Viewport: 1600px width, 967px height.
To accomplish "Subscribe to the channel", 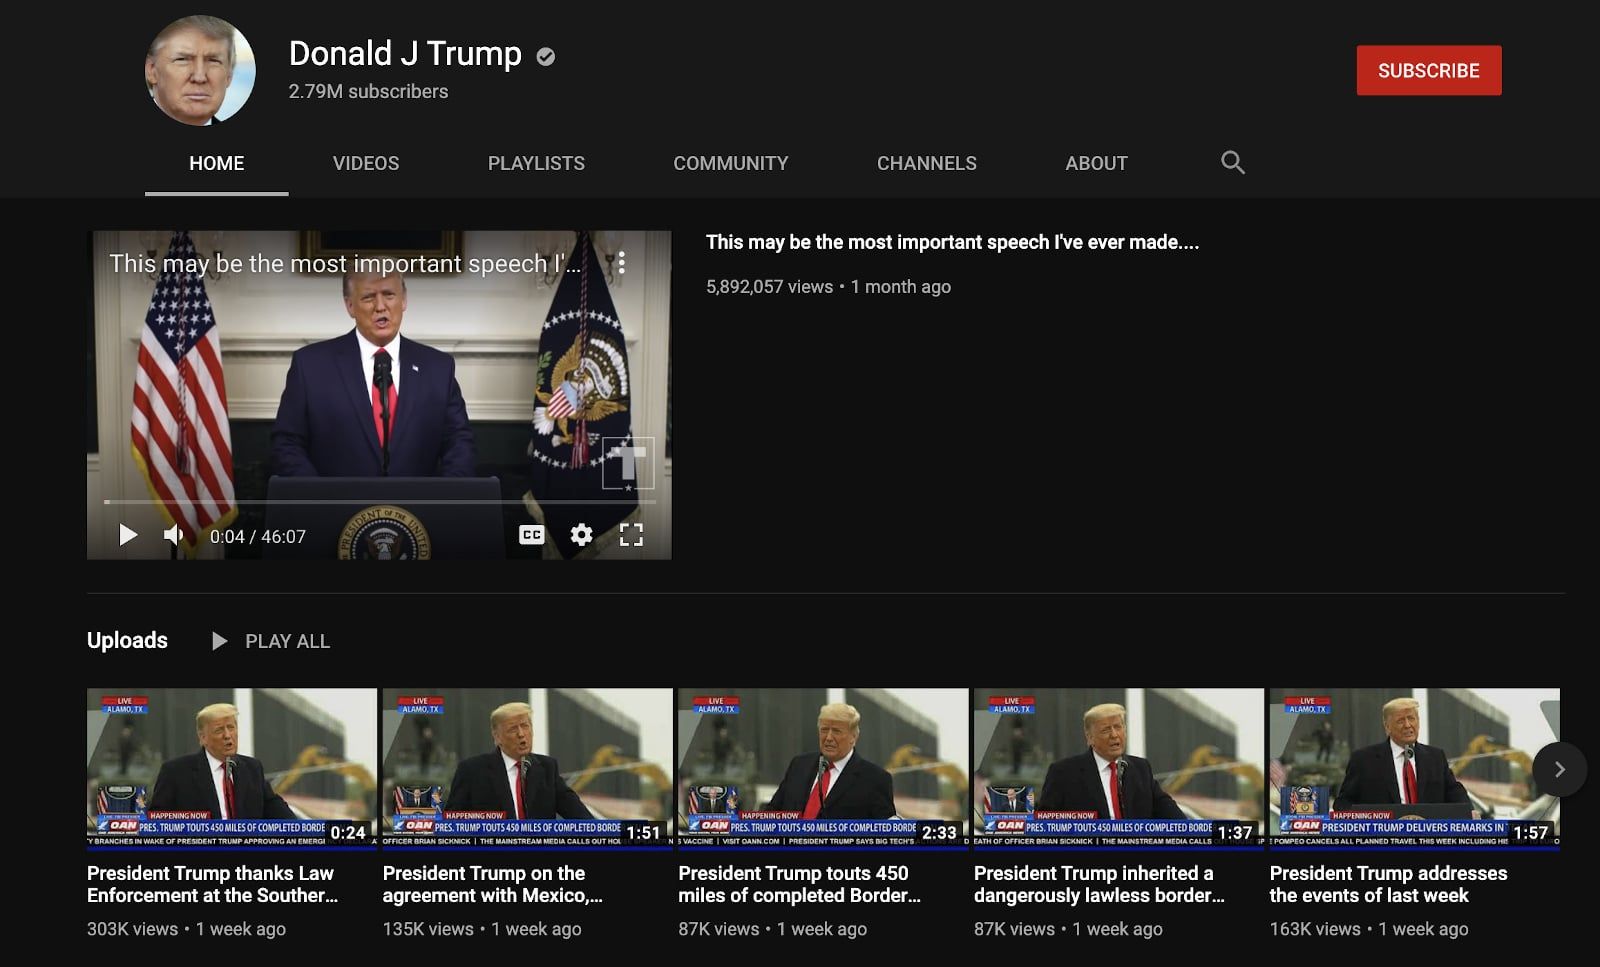I will [1428, 70].
